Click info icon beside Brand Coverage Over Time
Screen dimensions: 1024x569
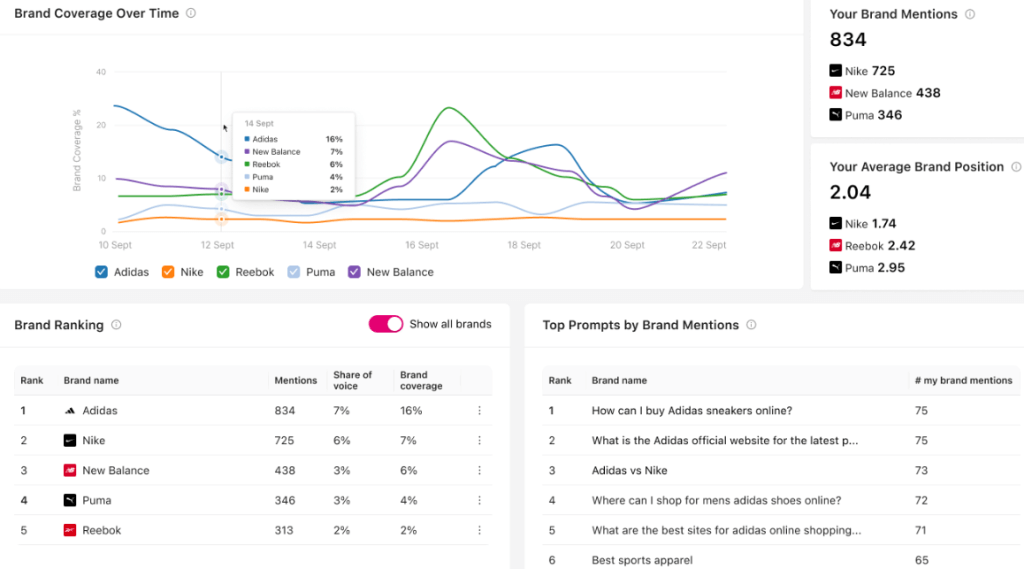pyautogui.click(x=191, y=14)
